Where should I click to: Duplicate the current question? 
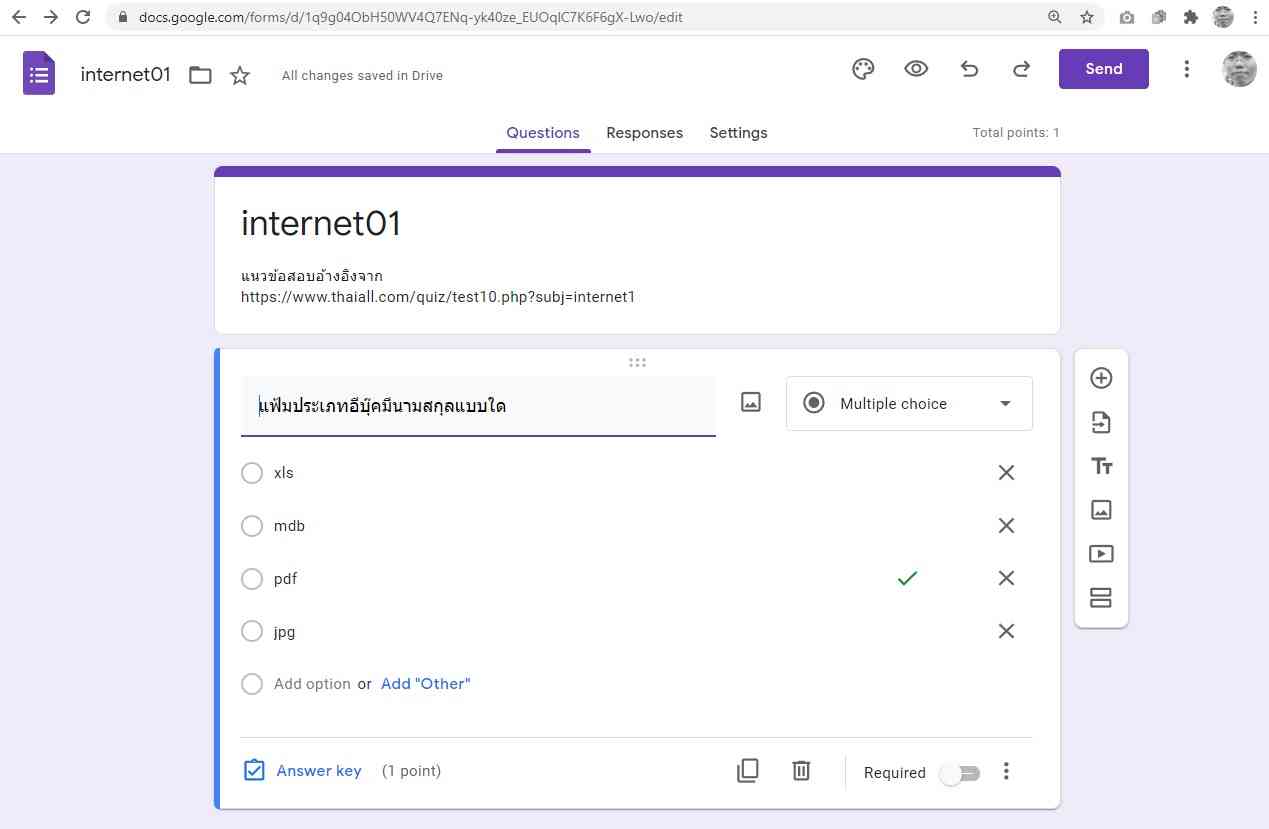point(748,770)
